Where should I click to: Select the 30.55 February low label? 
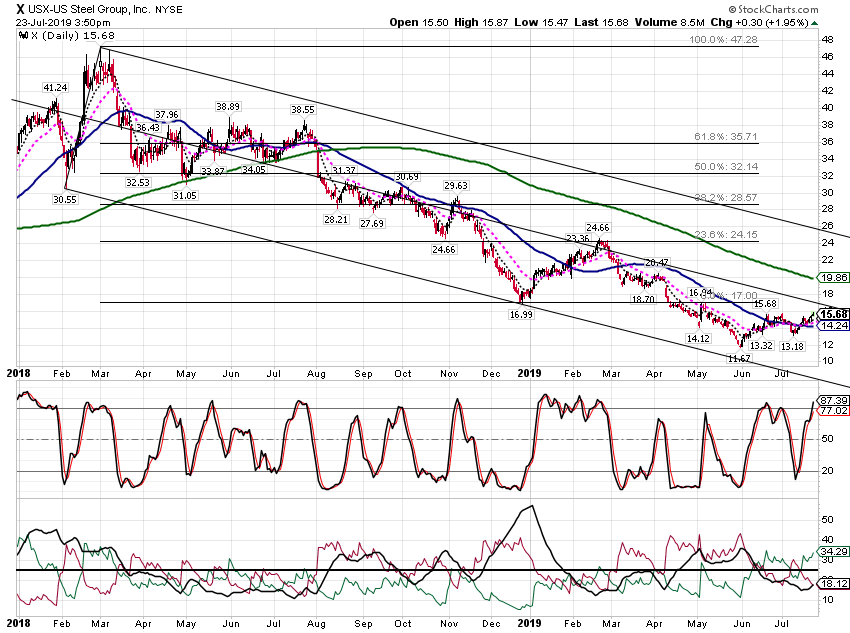click(x=65, y=199)
